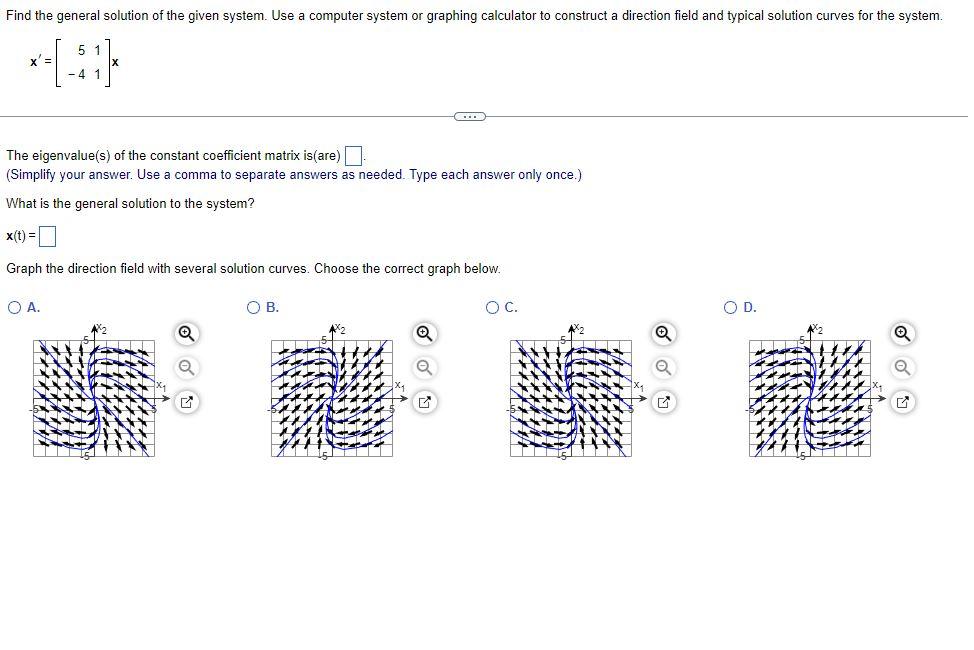This screenshot has width=974, height=650.
Task: Open graph B in a new window
Action: tap(423, 400)
